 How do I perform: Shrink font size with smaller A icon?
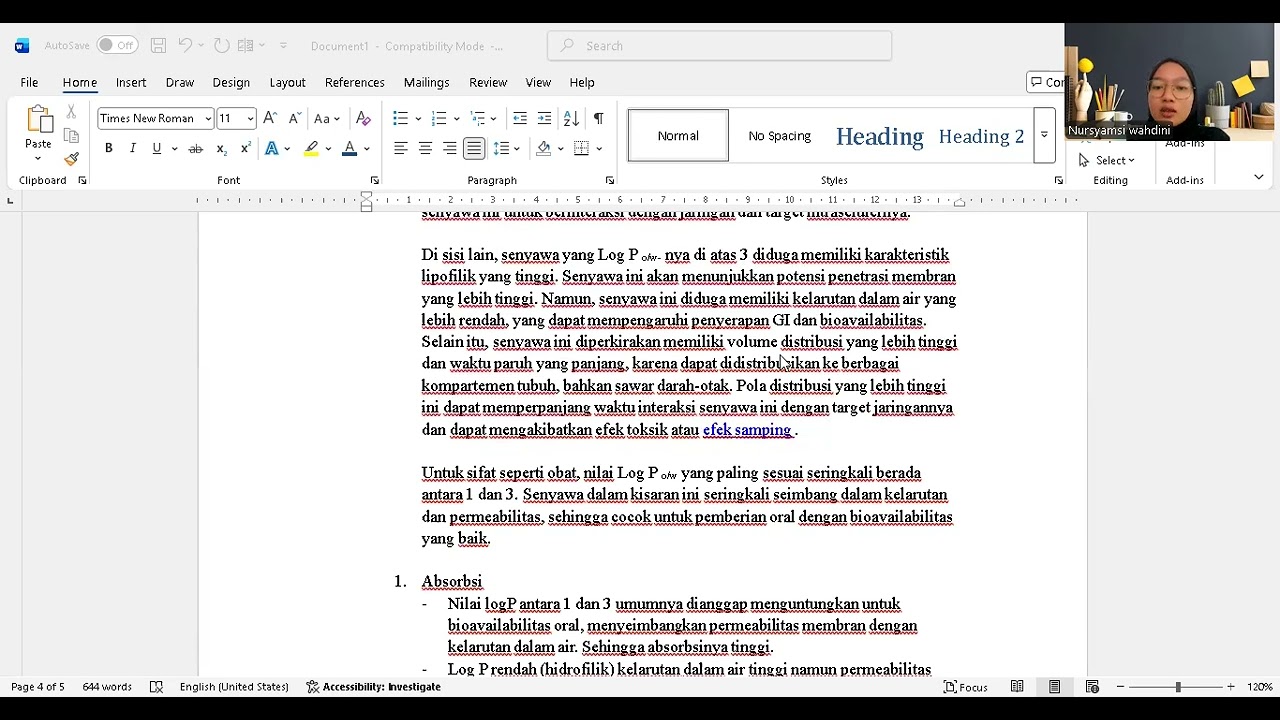pyautogui.click(x=295, y=118)
